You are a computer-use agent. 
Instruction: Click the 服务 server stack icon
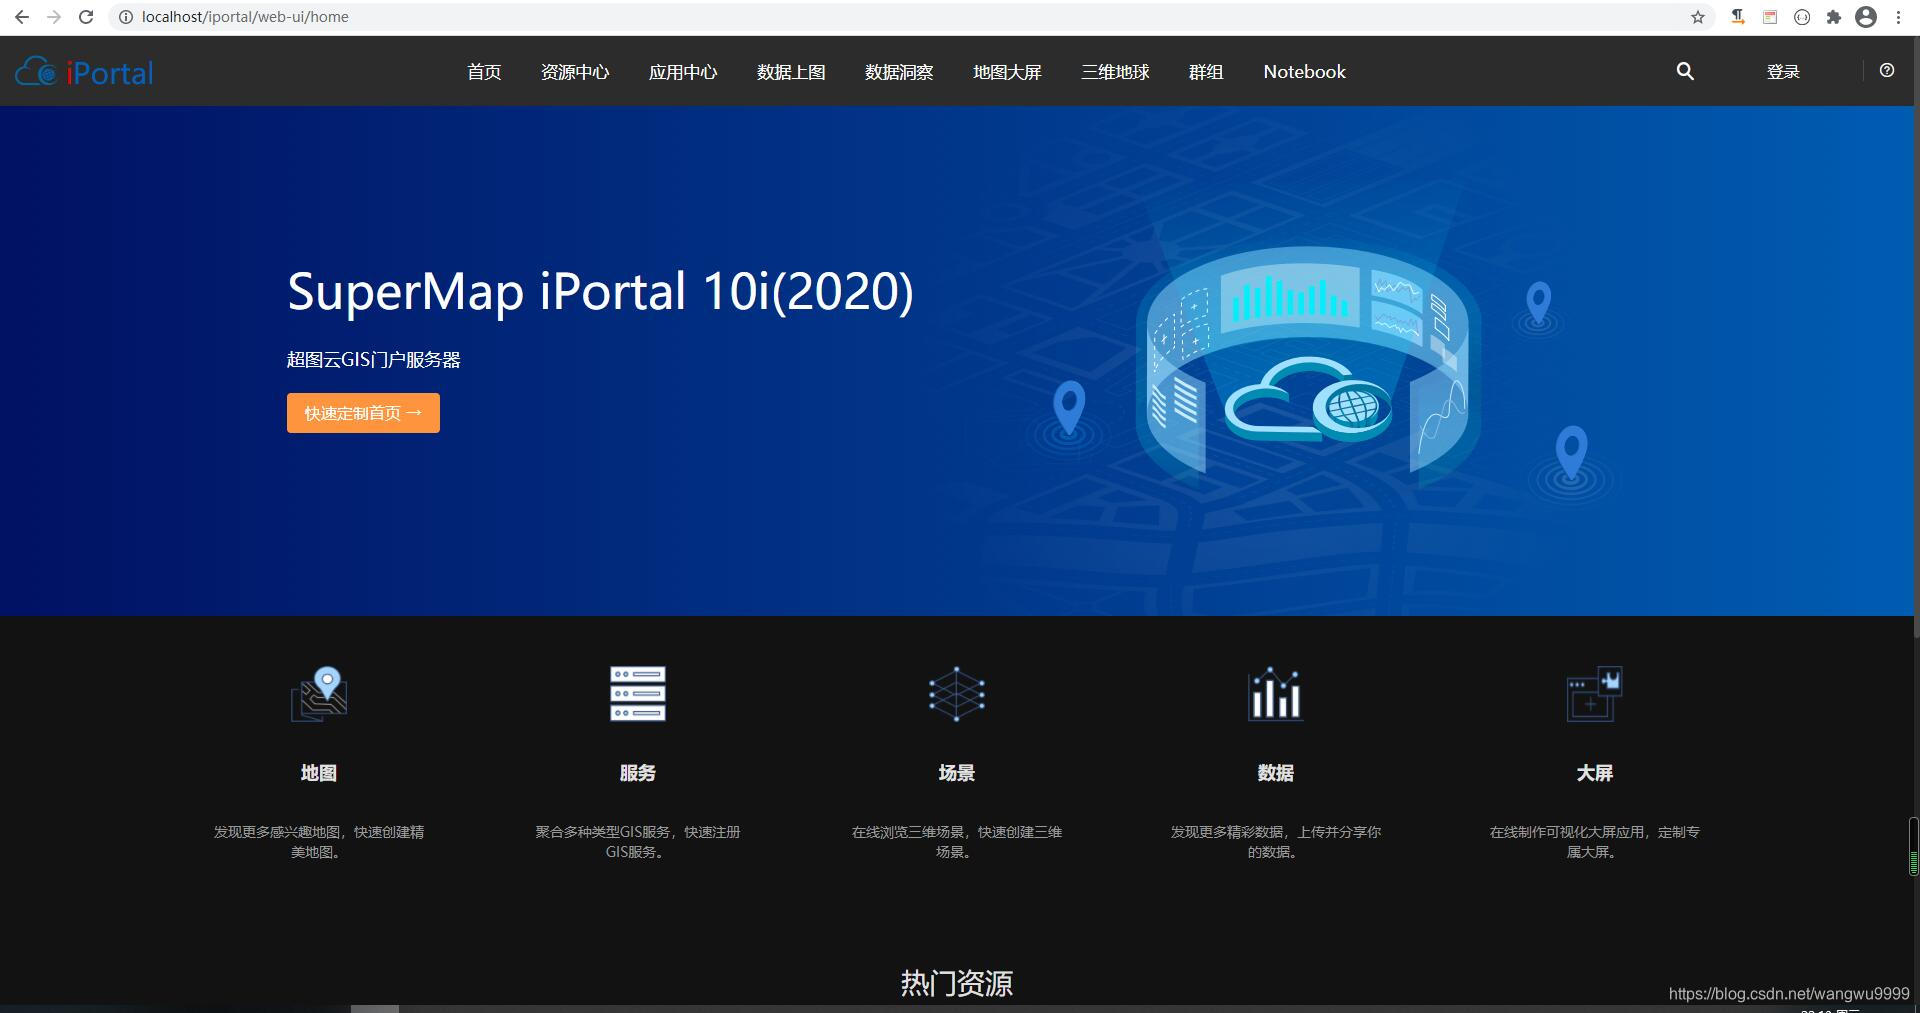pyautogui.click(x=638, y=694)
